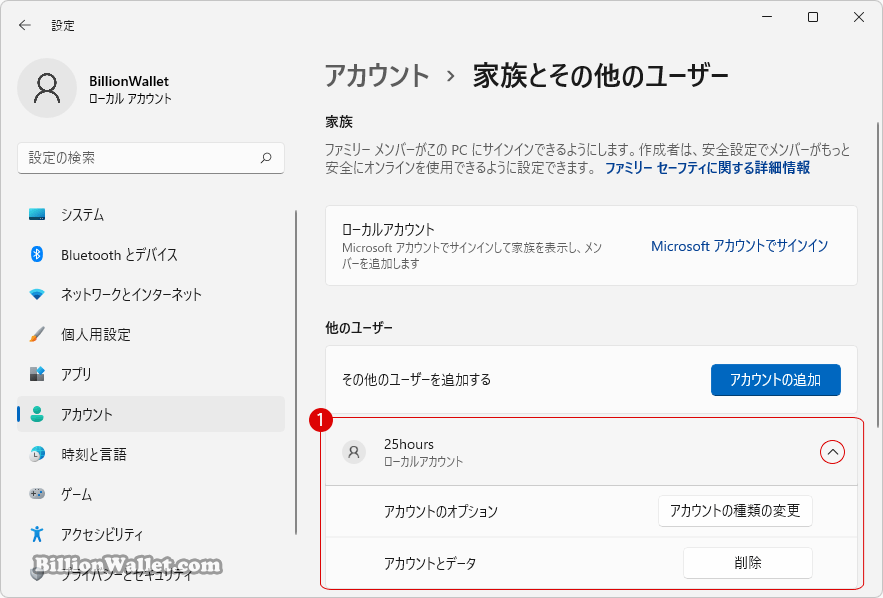Click the network Wi-Fi icon

click(x=37, y=294)
